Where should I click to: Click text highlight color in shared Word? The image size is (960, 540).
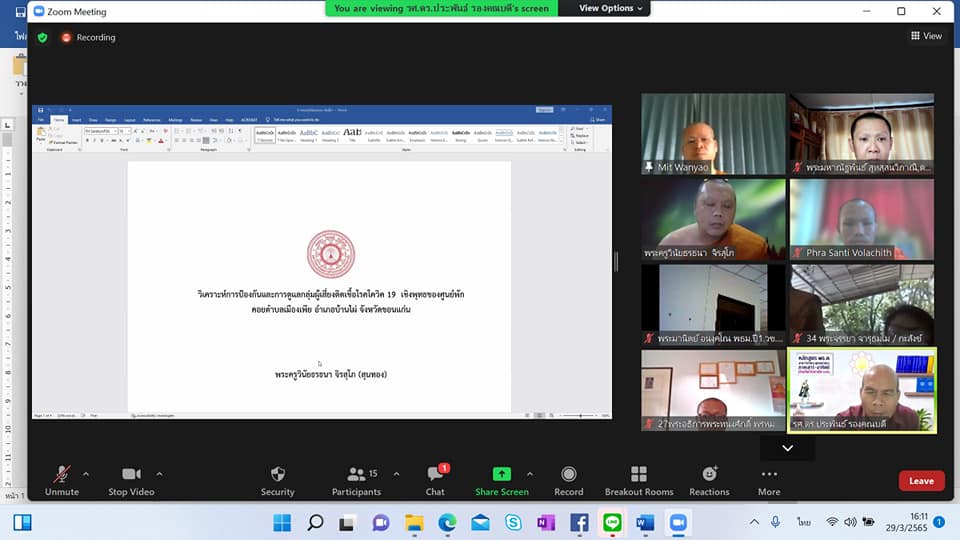coord(148,141)
